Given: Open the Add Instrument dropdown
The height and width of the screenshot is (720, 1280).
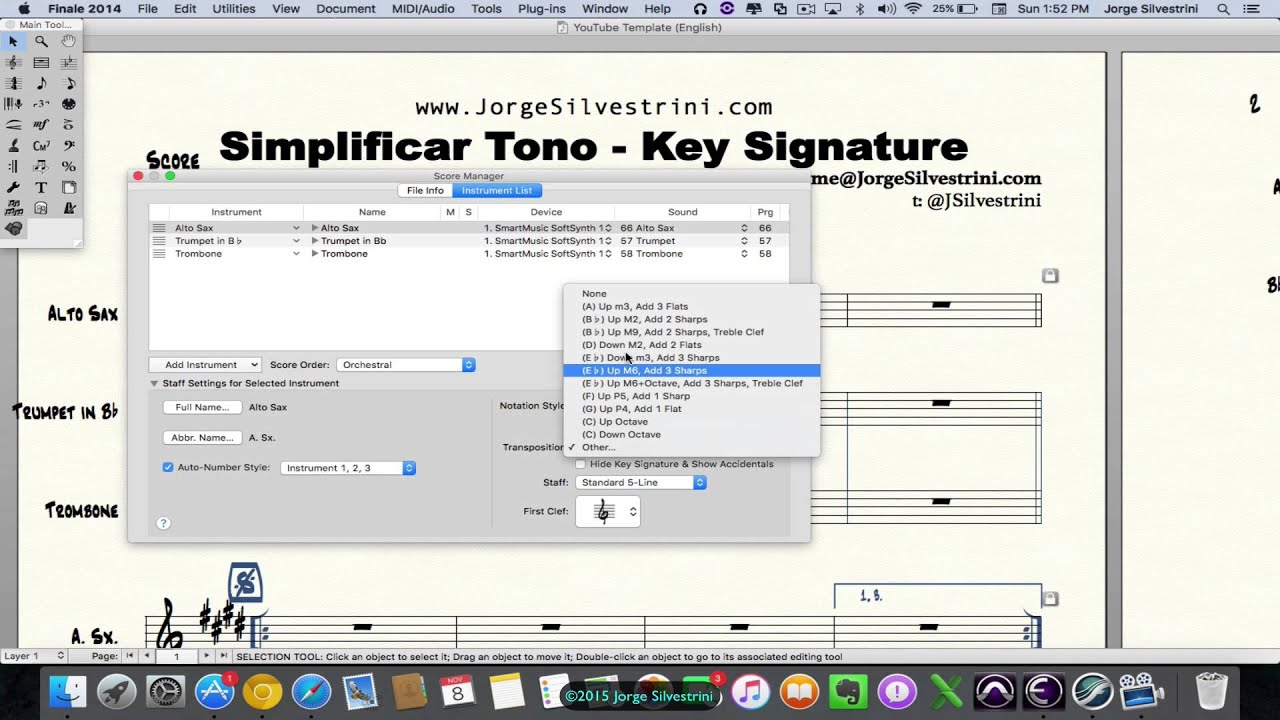Looking at the screenshot, I should click(205, 365).
